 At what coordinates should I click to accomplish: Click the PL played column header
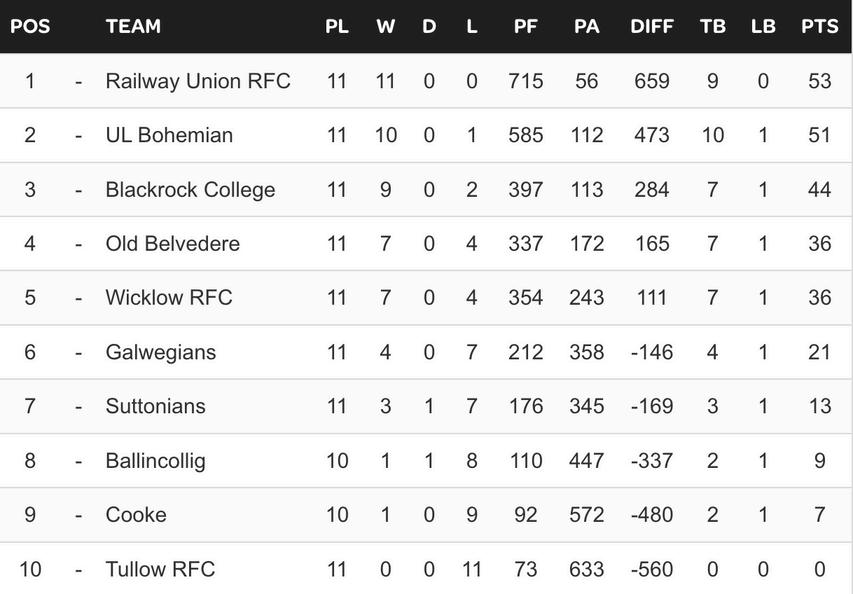(337, 27)
